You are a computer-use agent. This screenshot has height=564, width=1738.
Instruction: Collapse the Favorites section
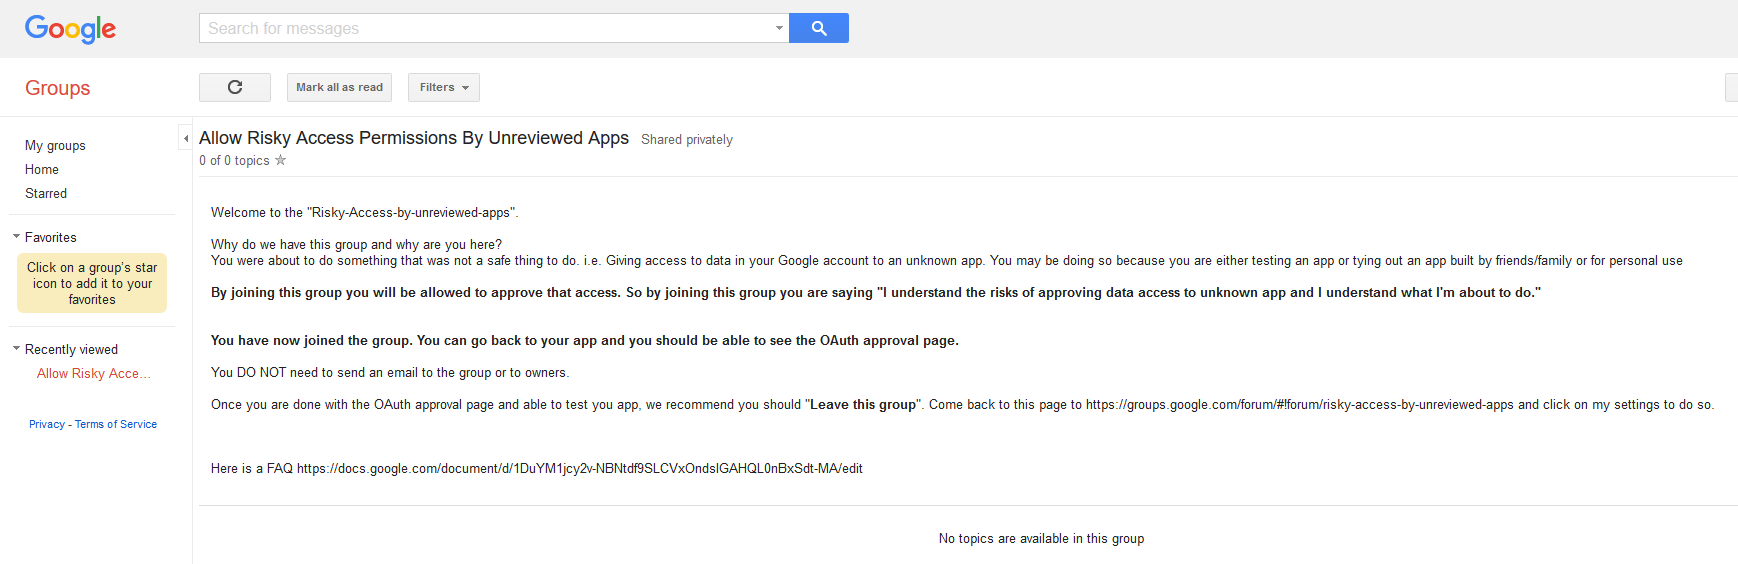click(16, 237)
